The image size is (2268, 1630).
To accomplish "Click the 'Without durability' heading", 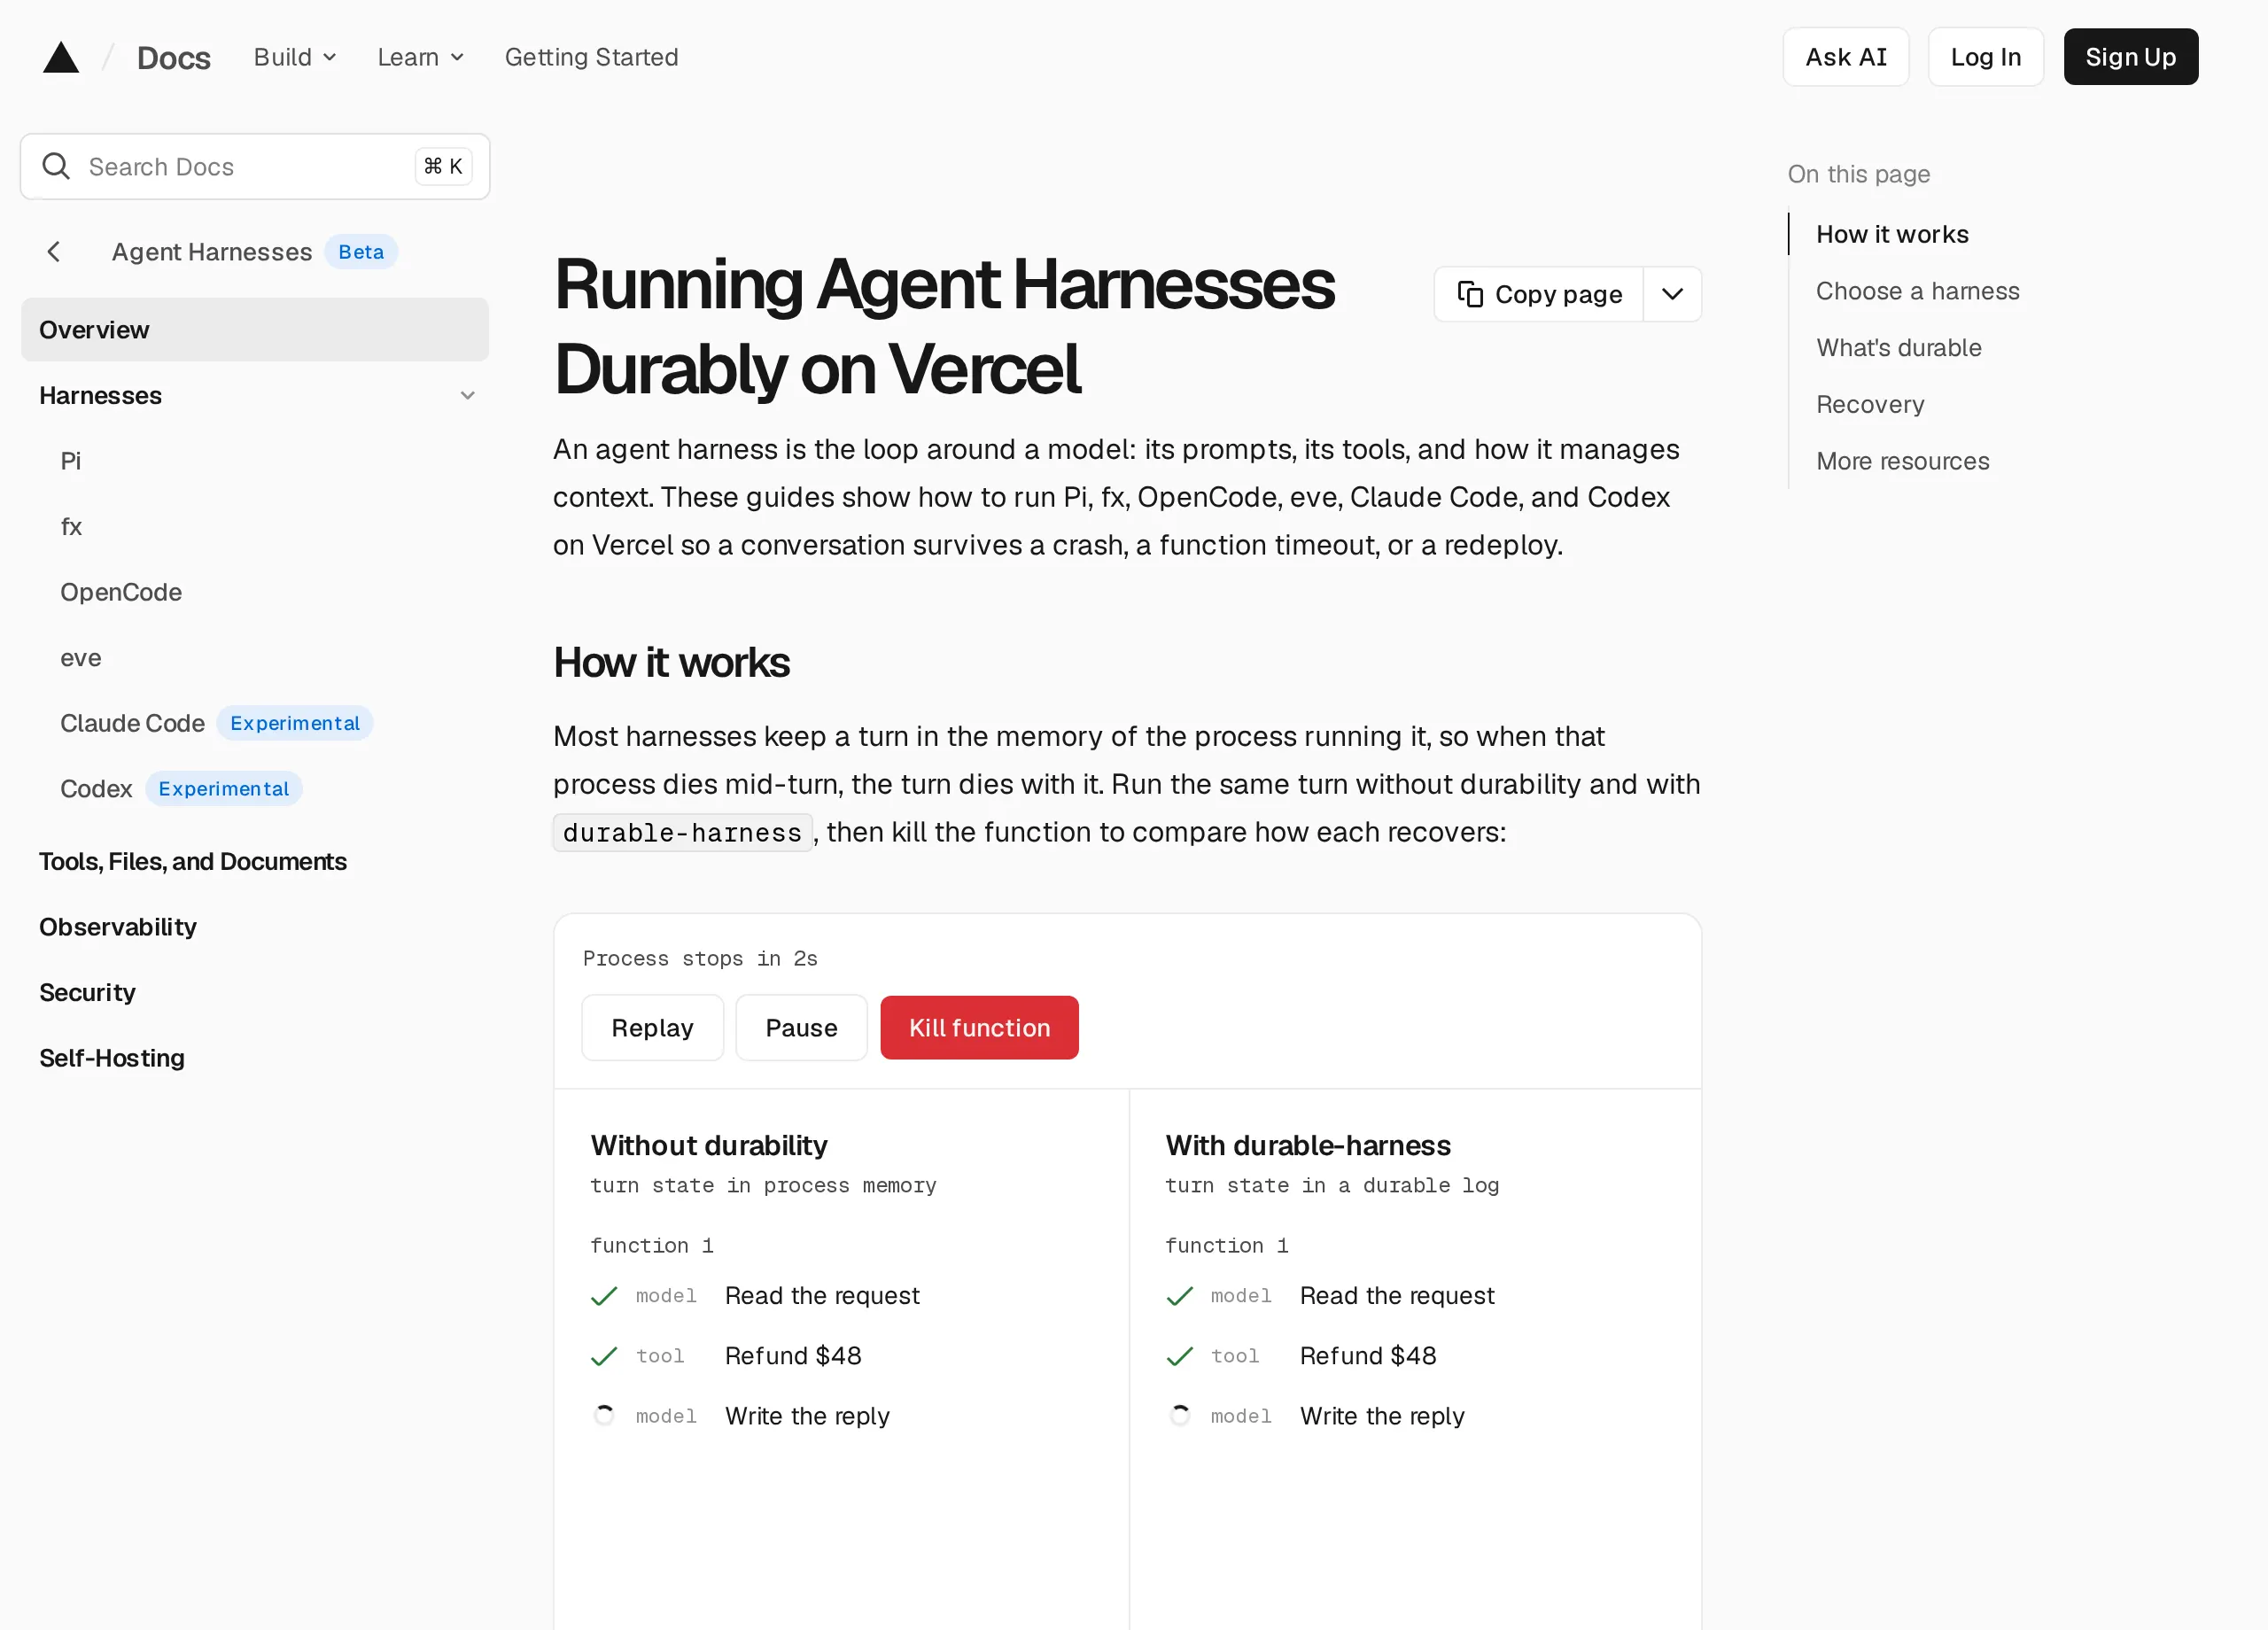I will pyautogui.click(x=709, y=1145).
